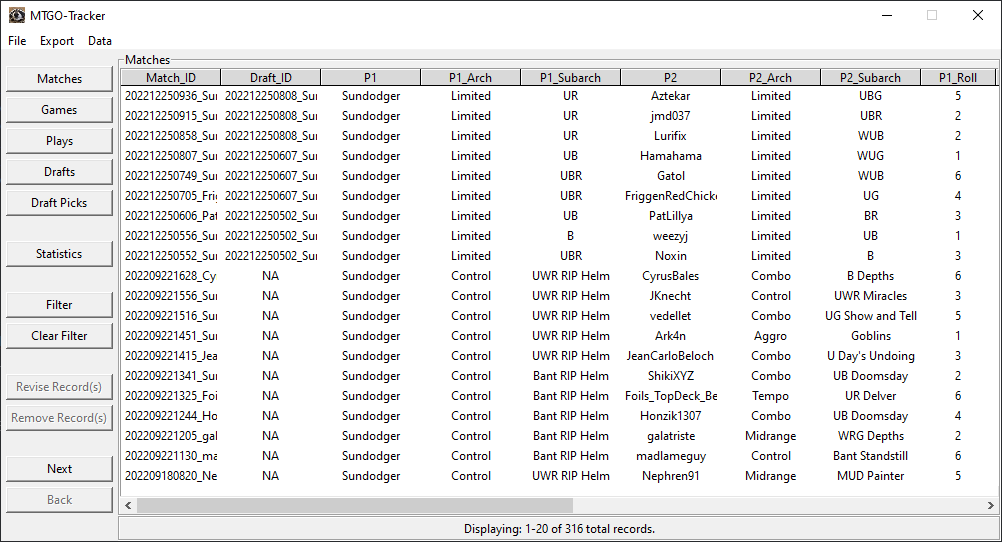The image size is (1002, 542).
Task: Click the P2_Arch column header
Action: tap(770, 77)
